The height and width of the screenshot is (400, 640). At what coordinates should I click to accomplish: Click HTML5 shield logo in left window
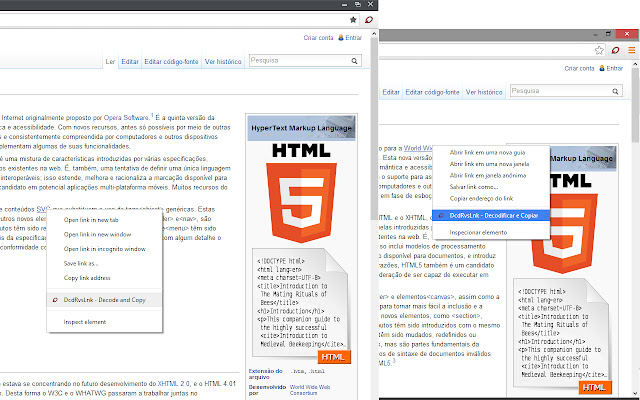(x=301, y=202)
